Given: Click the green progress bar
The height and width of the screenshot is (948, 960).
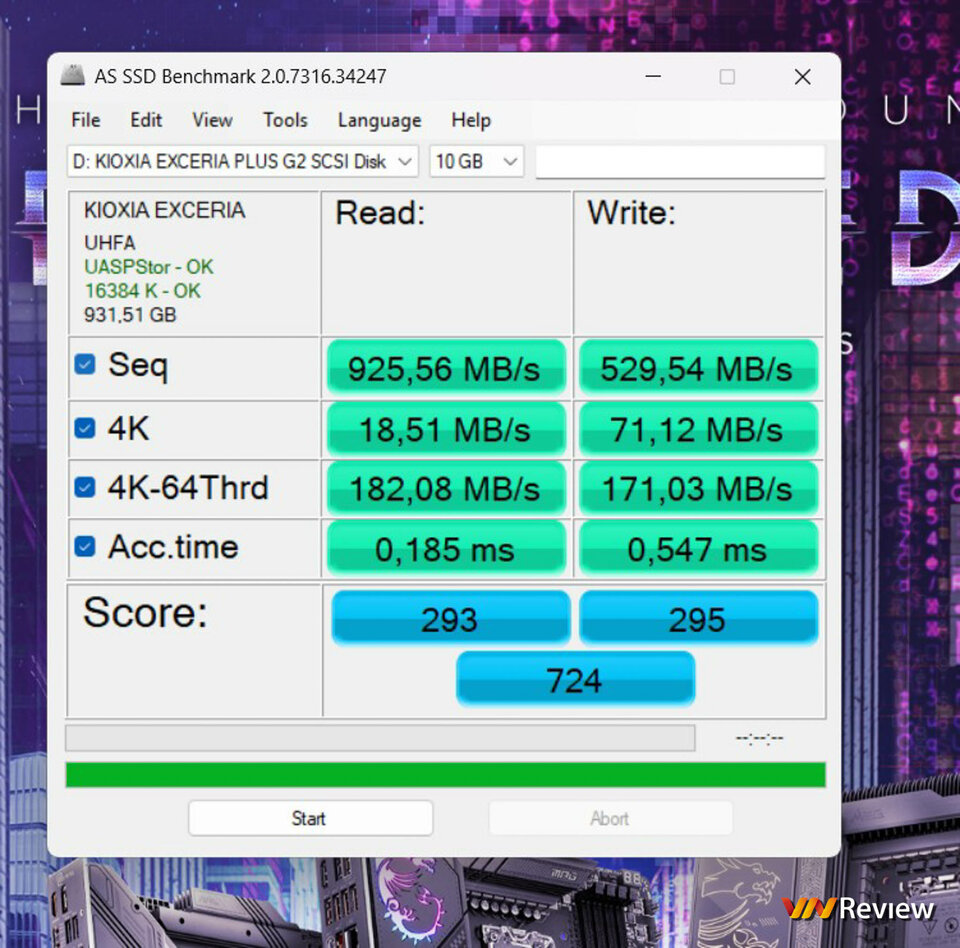Looking at the screenshot, I should (446, 775).
